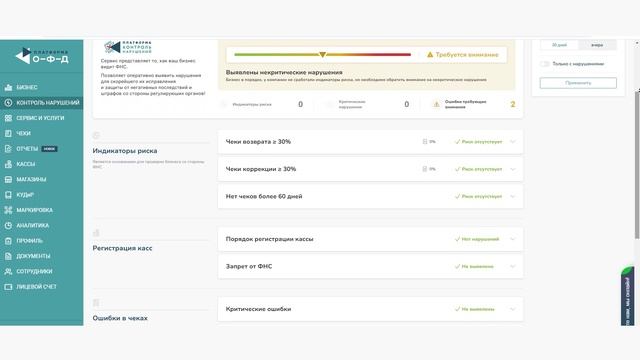
Task: Click the document icon in Чеки коррекции row
Action: click(x=425, y=169)
